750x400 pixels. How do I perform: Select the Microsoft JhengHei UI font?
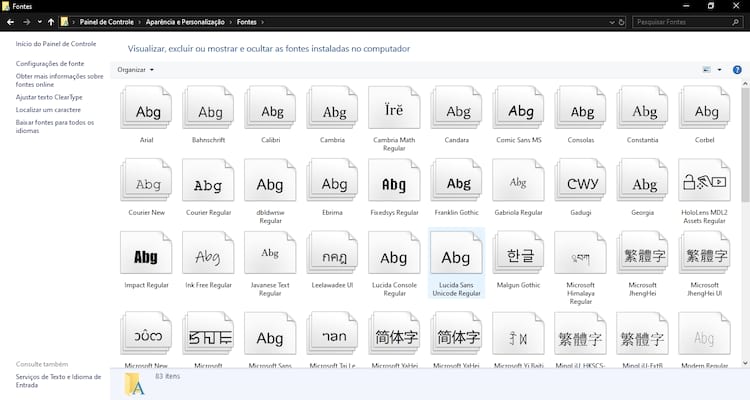coord(705,253)
